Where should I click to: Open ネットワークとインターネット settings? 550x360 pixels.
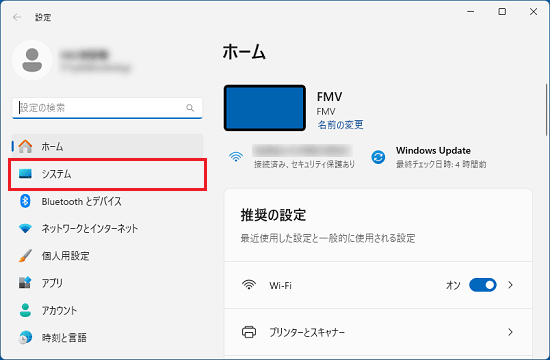coord(107,228)
